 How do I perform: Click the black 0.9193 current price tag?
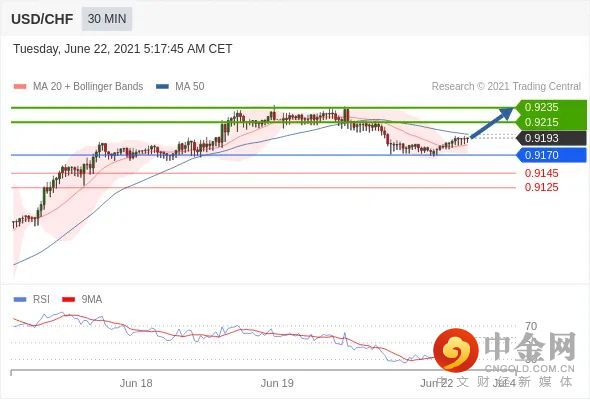(551, 138)
